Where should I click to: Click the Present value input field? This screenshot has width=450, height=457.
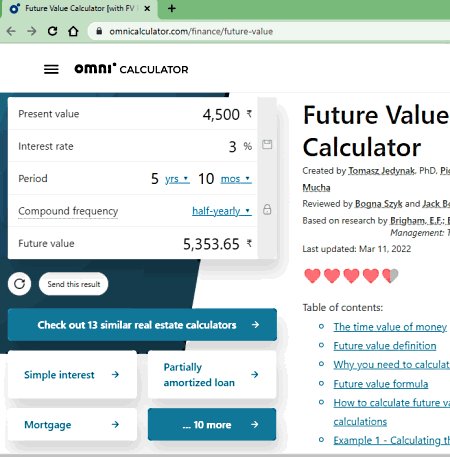pyautogui.click(x=133, y=114)
